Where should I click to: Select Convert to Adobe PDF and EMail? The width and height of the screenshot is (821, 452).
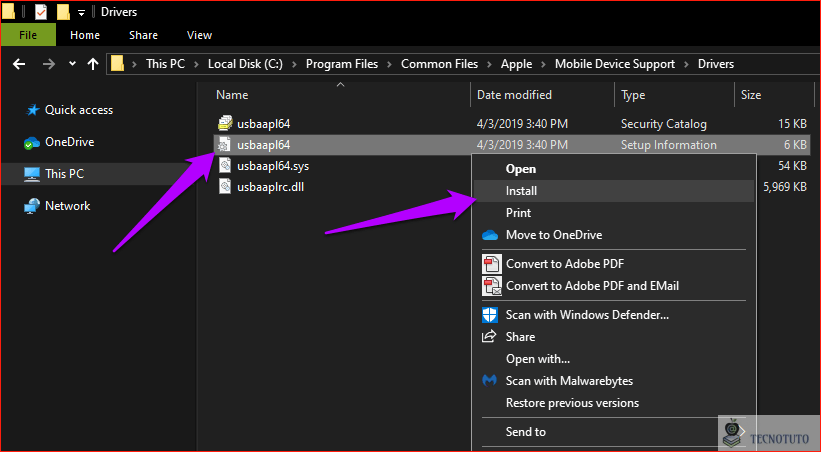click(614, 286)
